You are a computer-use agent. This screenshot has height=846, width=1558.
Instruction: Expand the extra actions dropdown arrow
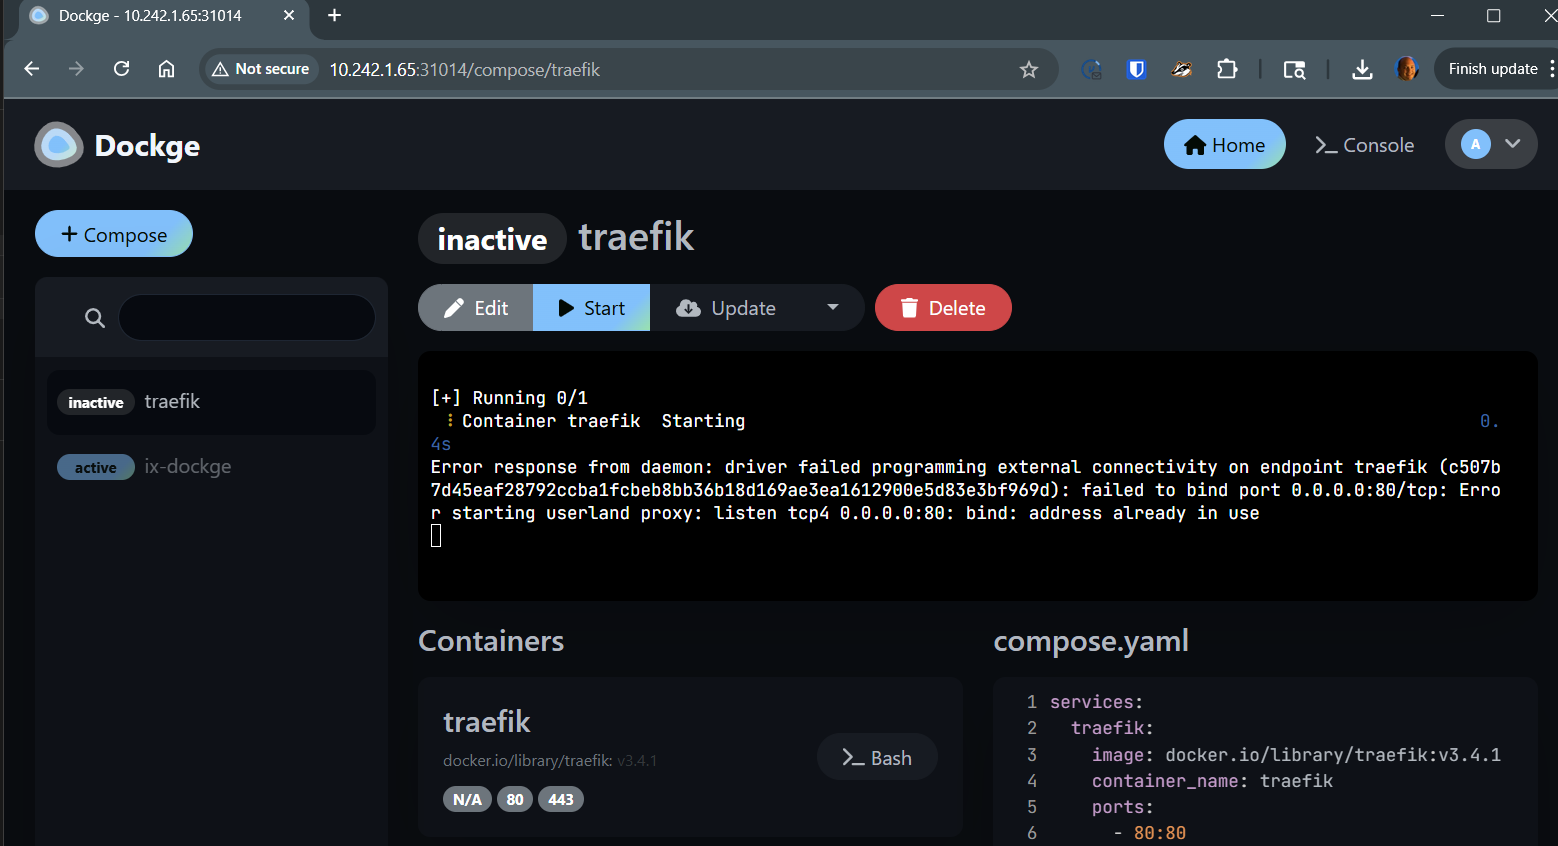click(833, 307)
